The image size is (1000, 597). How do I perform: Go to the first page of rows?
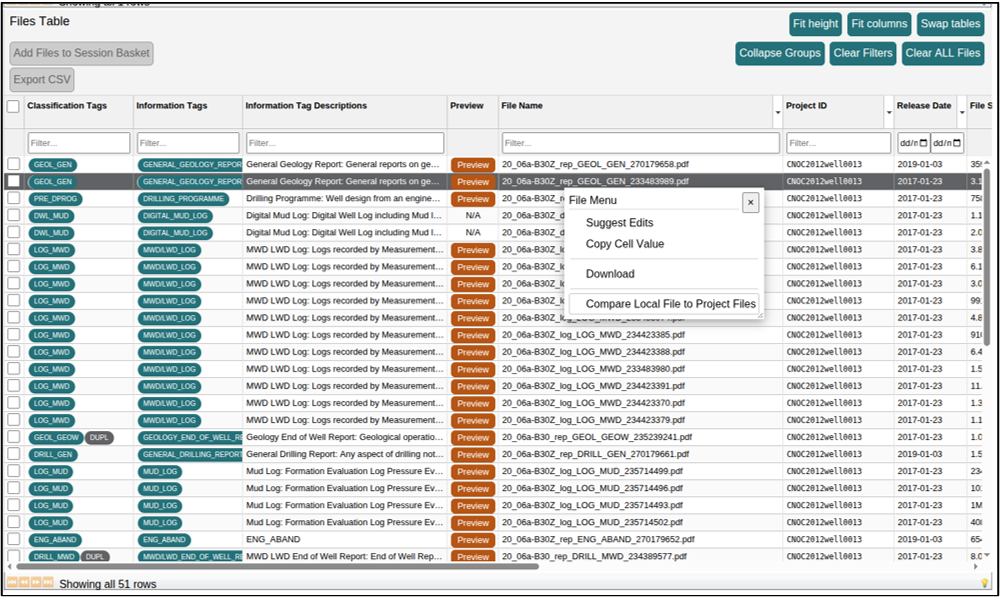point(12,582)
